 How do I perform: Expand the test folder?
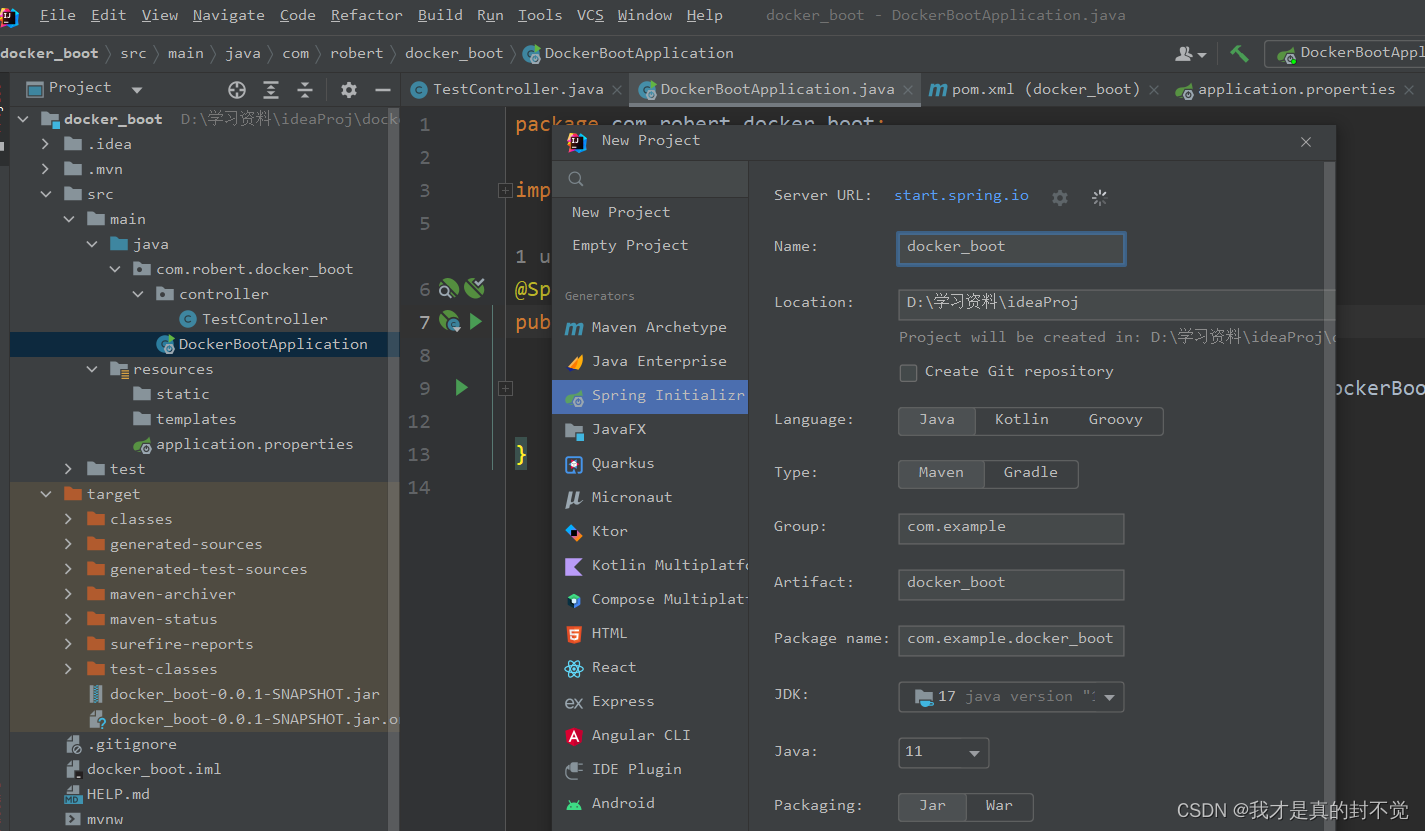68,469
